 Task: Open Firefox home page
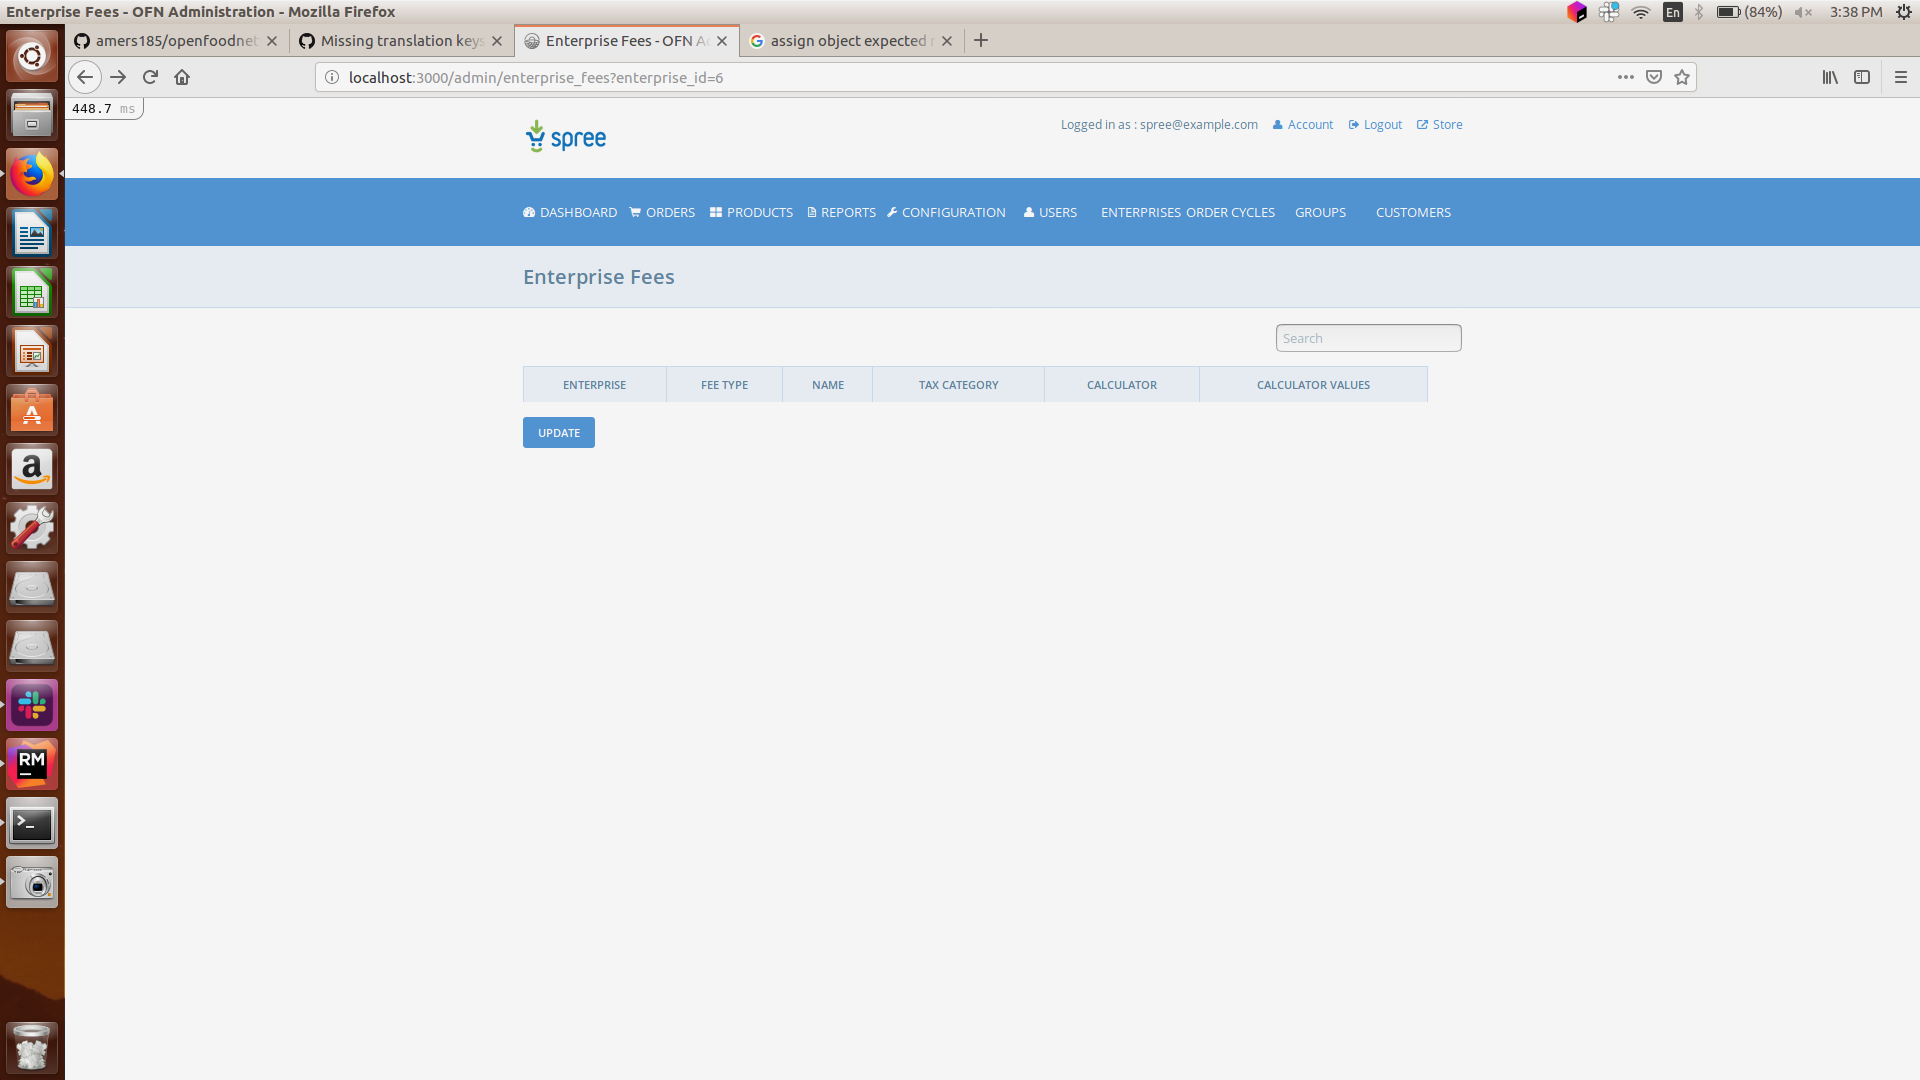[182, 77]
